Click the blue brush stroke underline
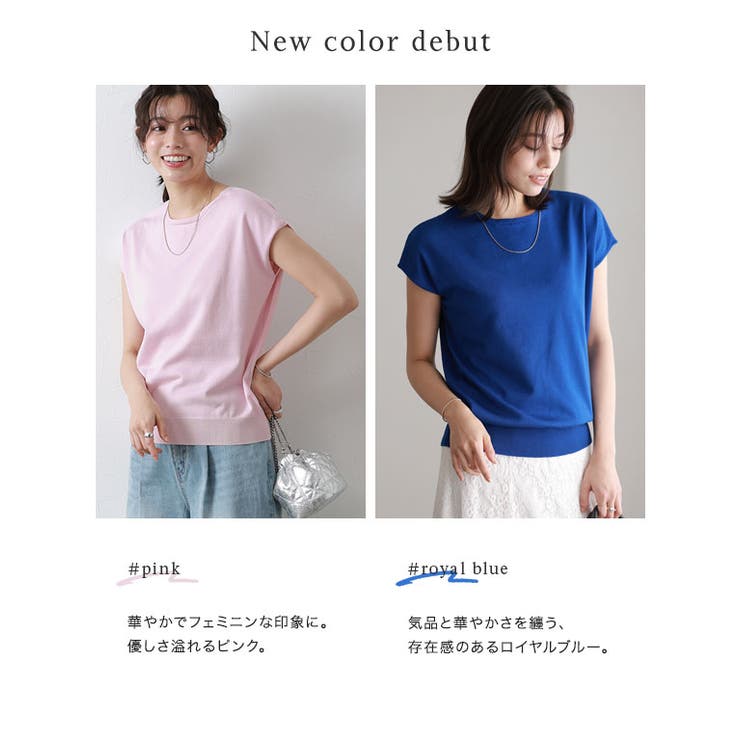Screen dimensions: 740x740 coord(437,579)
